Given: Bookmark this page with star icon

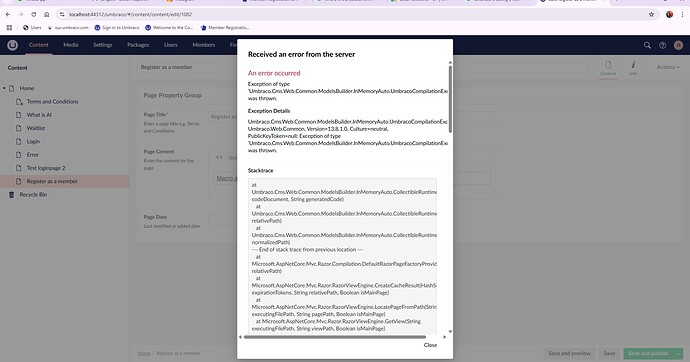Looking at the screenshot, I should pyautogui.click(x=651, y=15).
